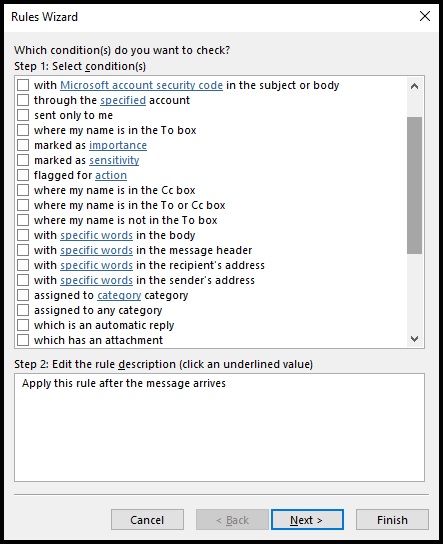The image size is (443, 544).
Task: Check the 'sent only to me' condition
Action: pos(23,115)
